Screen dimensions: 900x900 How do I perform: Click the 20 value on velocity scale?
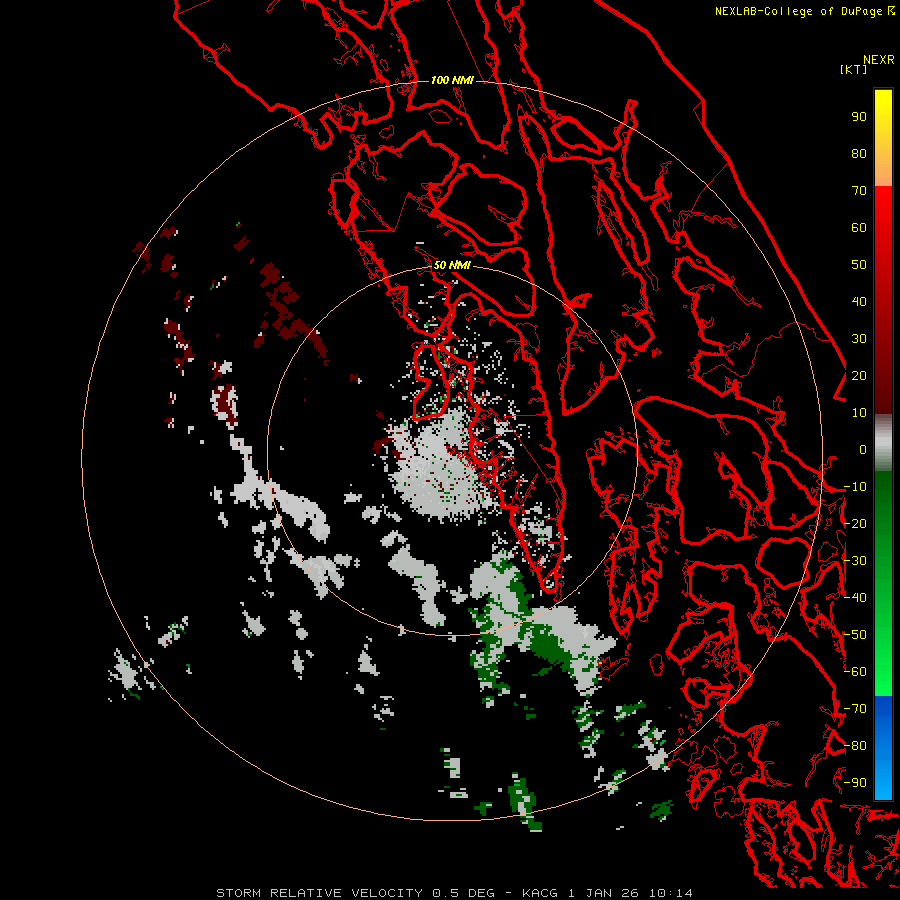point(859,376)
